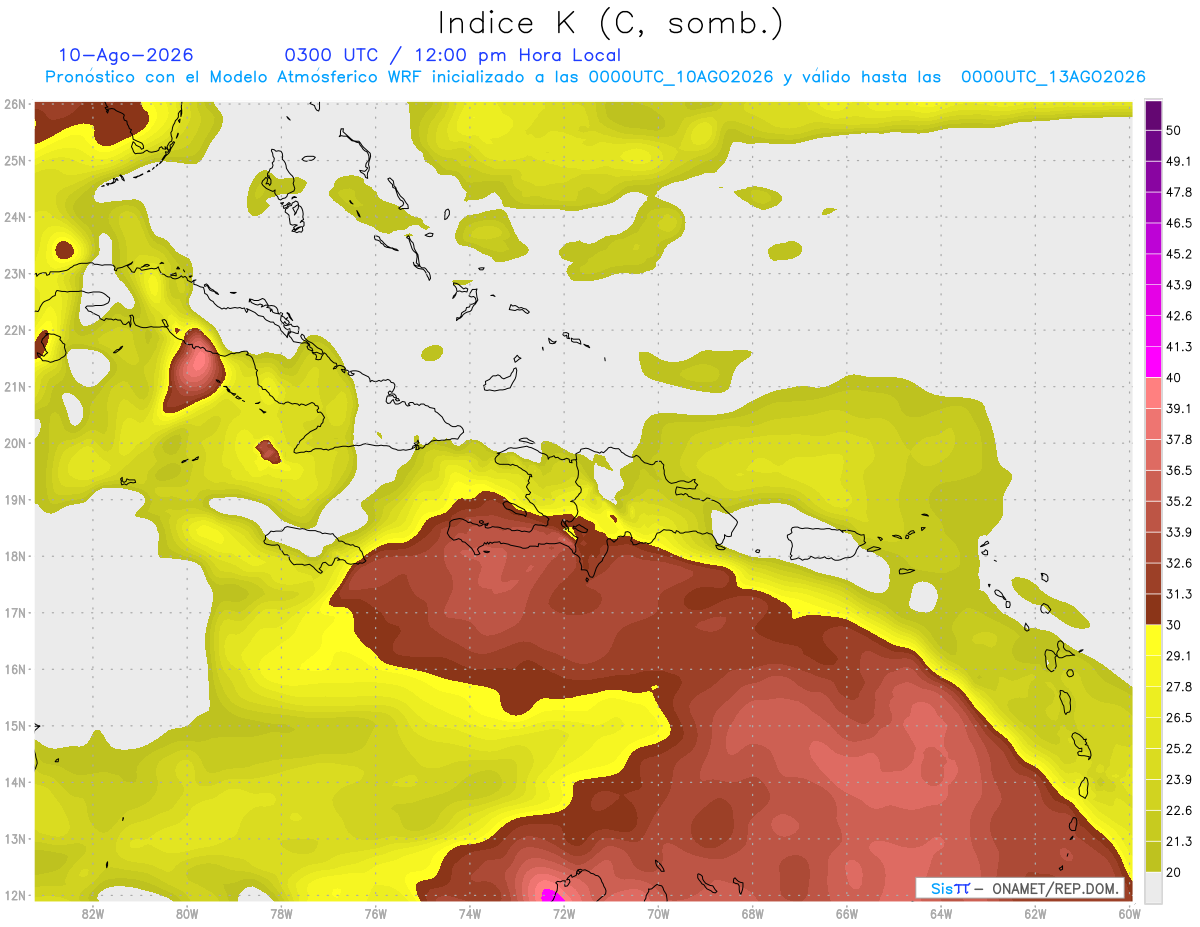Click the magenta legend swatch between 40 and 41.3
The height and width of the screenshot is (927, 1200).
1153,362
